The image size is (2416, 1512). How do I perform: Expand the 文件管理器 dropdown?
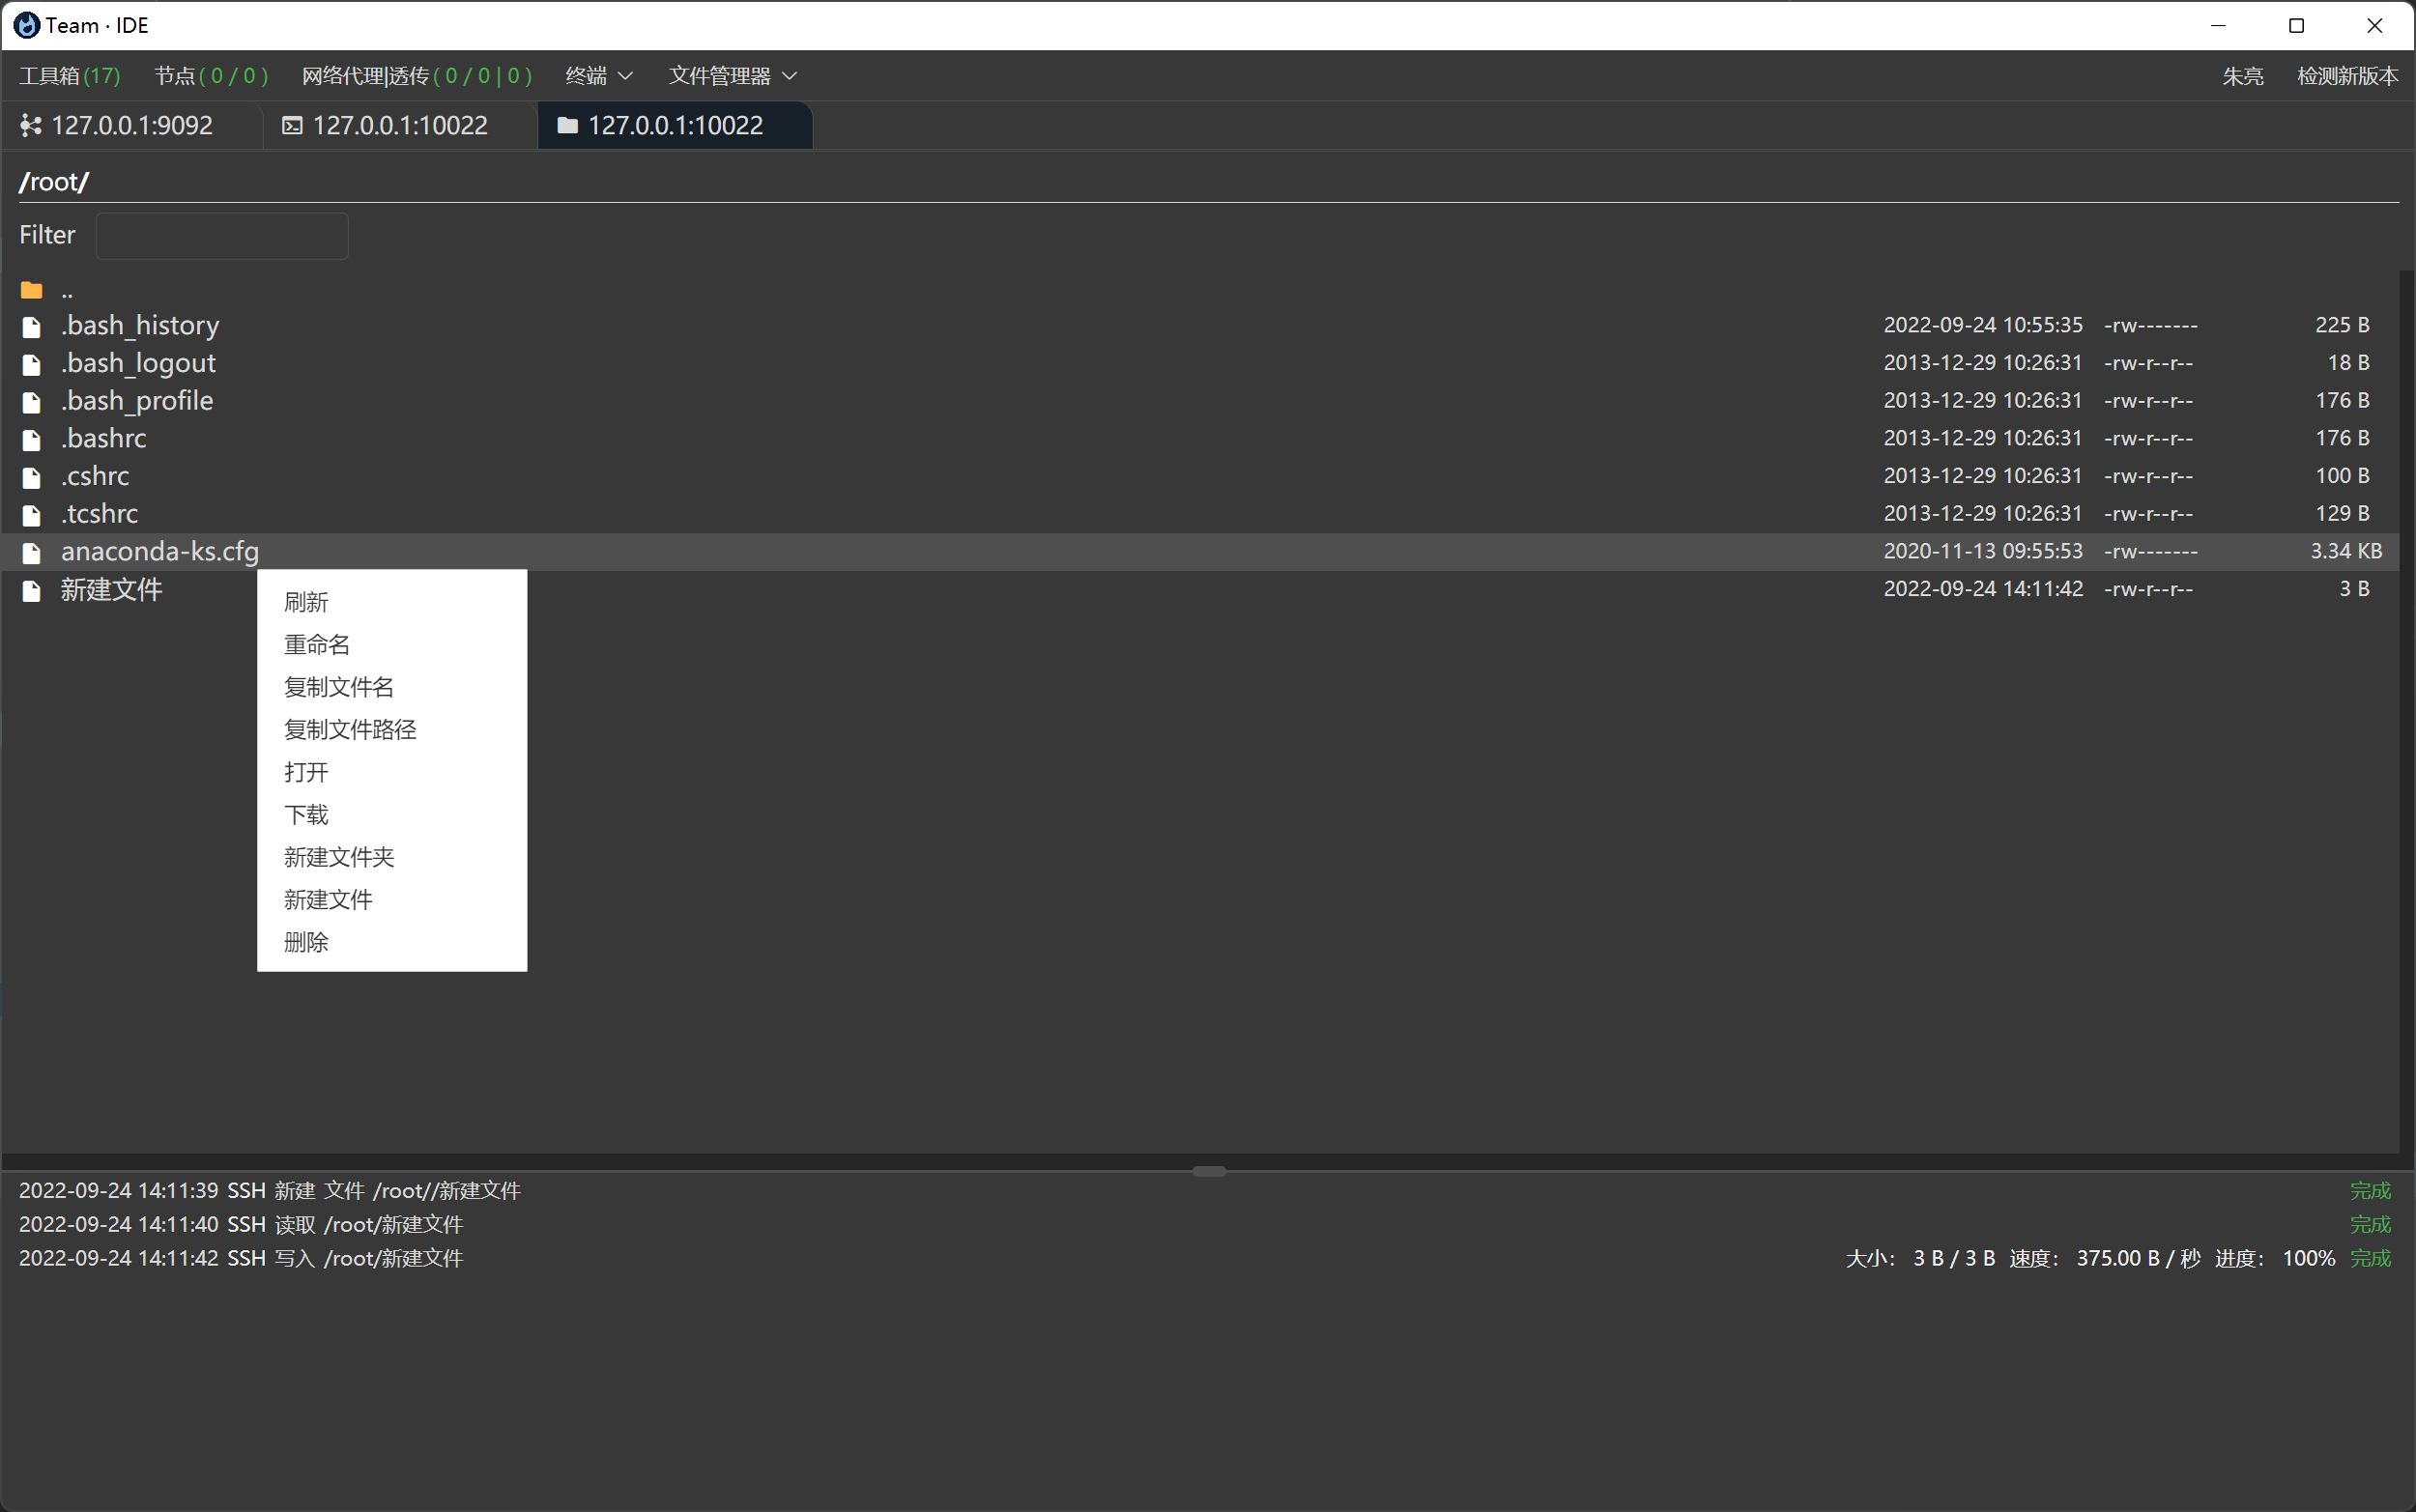tap(731, 76)
